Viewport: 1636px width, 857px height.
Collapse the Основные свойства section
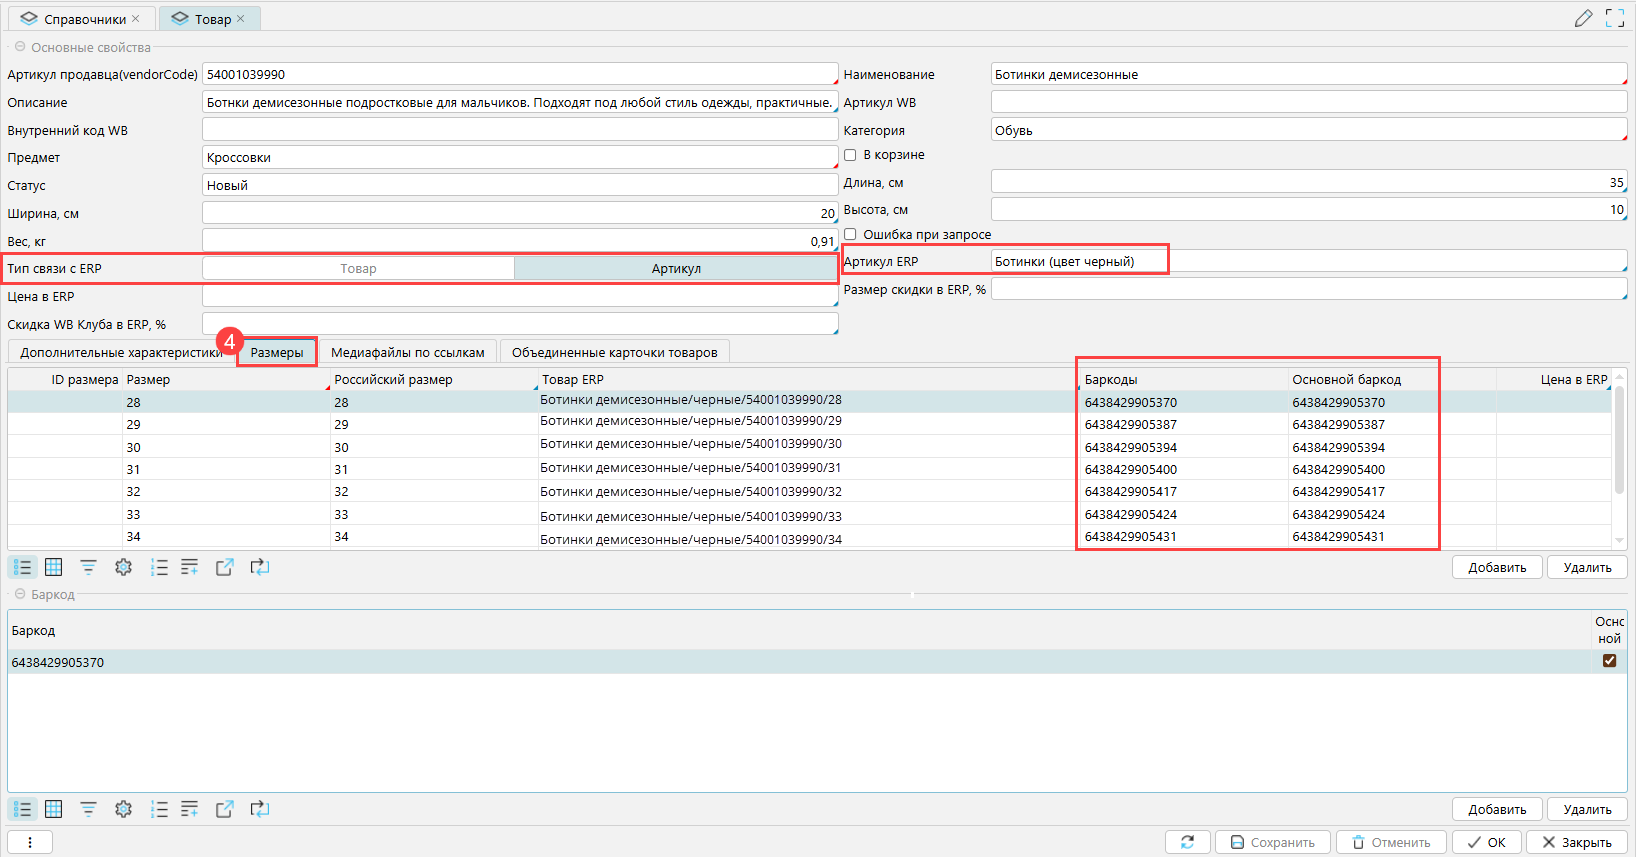click(x=20, y=47)
